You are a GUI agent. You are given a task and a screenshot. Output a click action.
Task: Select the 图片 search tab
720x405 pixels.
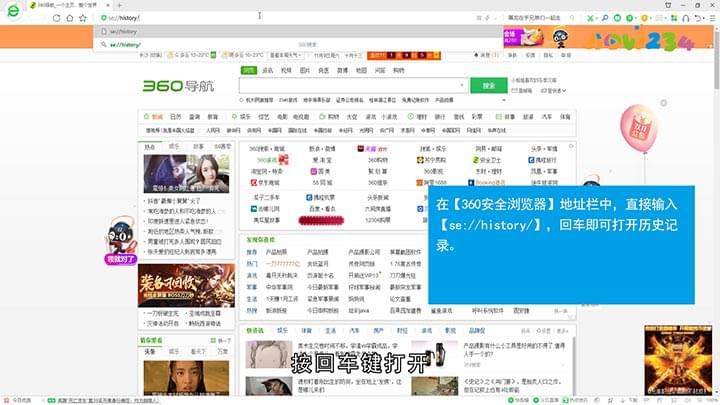[x=305, y=70]
